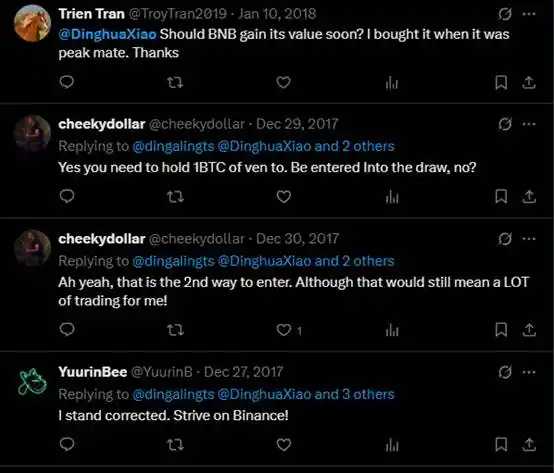Like cheekydollar's Dec 30 tweet
The width and height of the screenshot is (554, 473).
coord(283,330)
